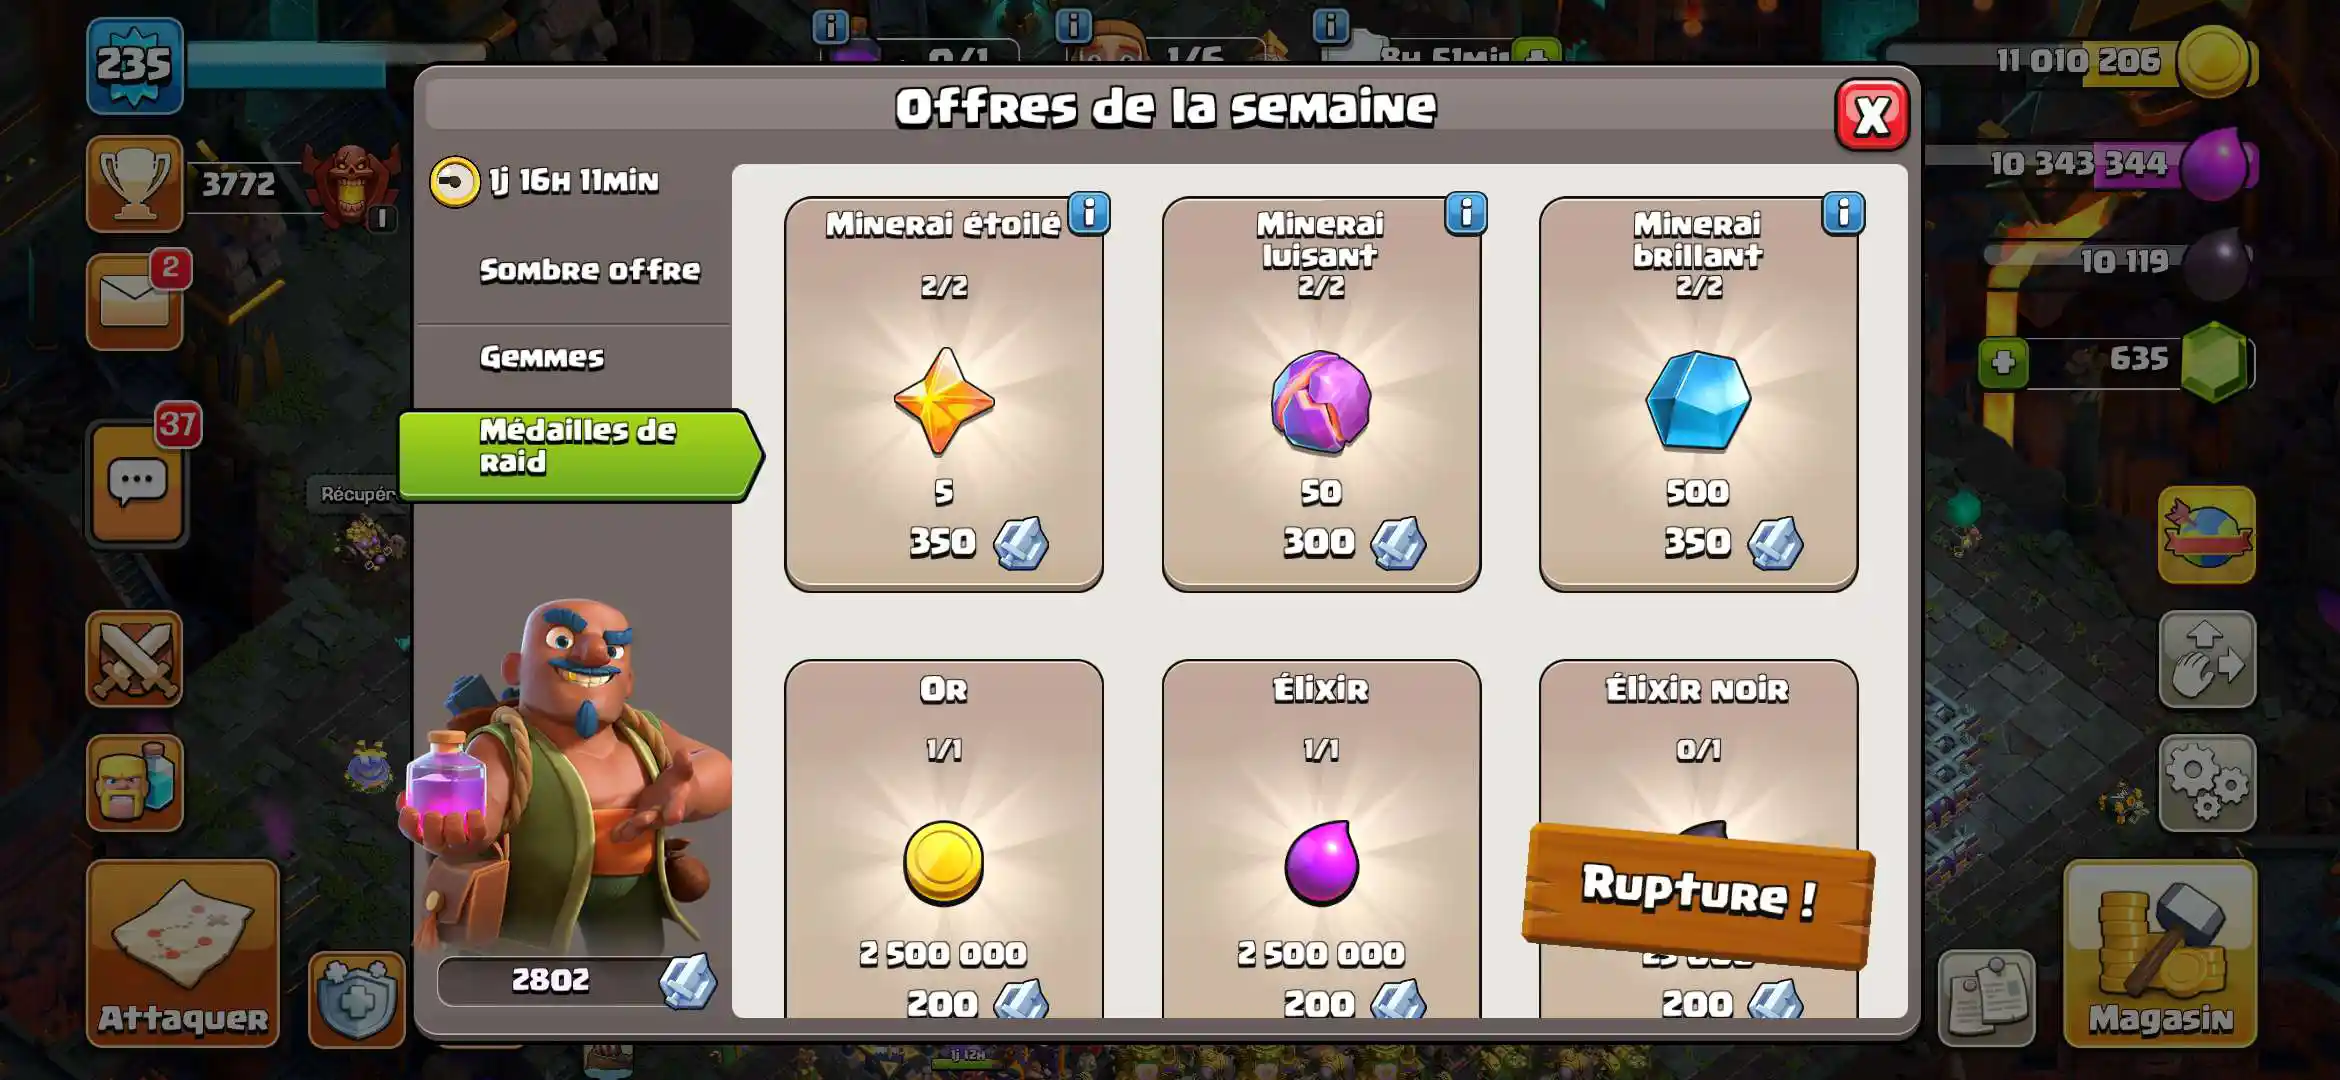
Task: Tap the green plus to add gems
Action: (2003, 362)
